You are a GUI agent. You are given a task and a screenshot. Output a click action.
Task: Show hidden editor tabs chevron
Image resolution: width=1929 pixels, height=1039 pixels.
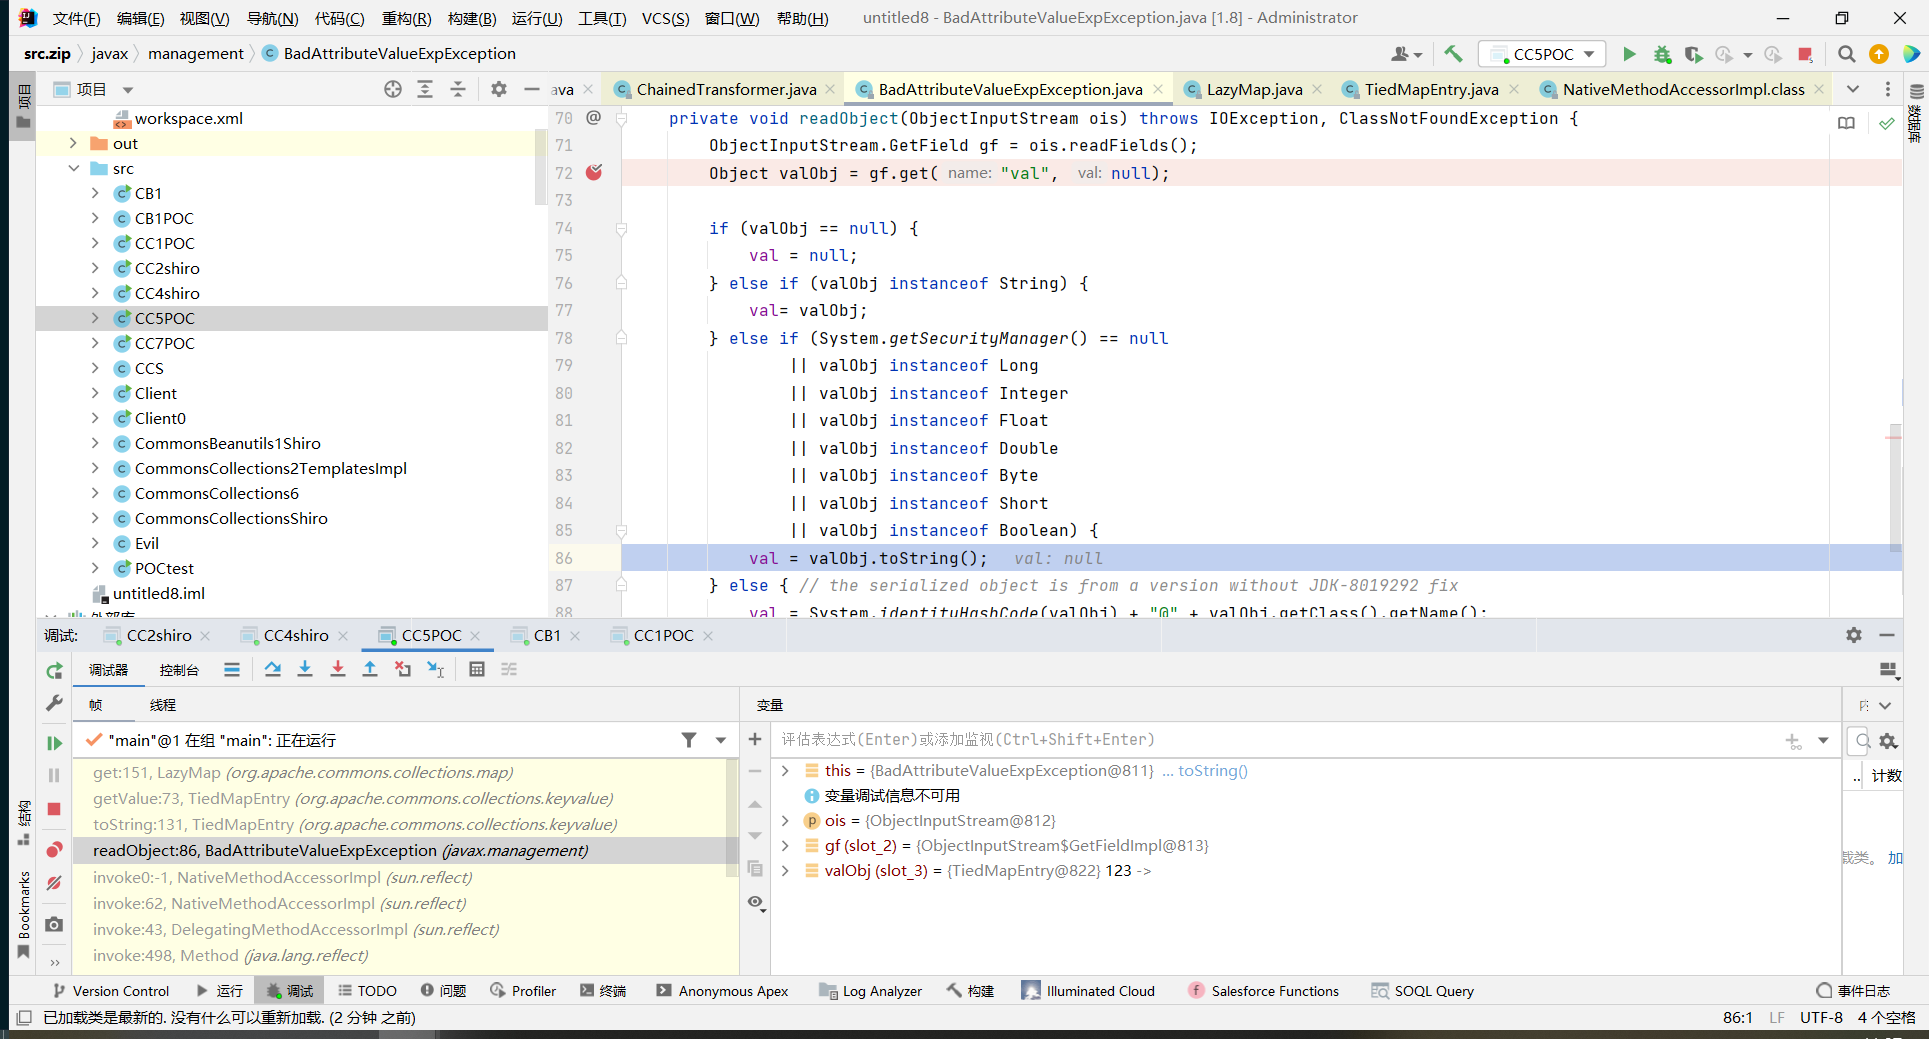tap(1853, 89)
